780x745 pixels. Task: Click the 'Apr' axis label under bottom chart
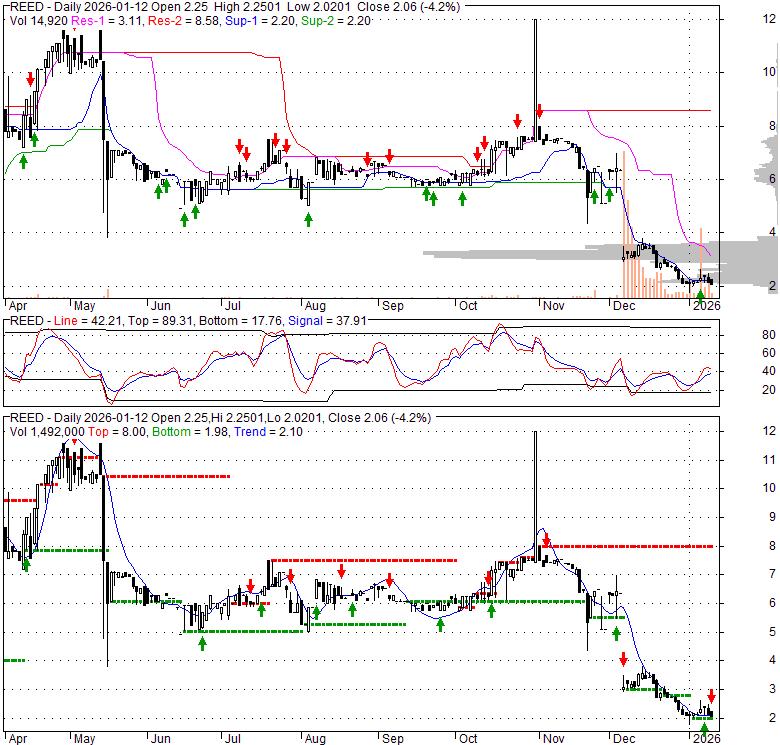tap(18, 738)
